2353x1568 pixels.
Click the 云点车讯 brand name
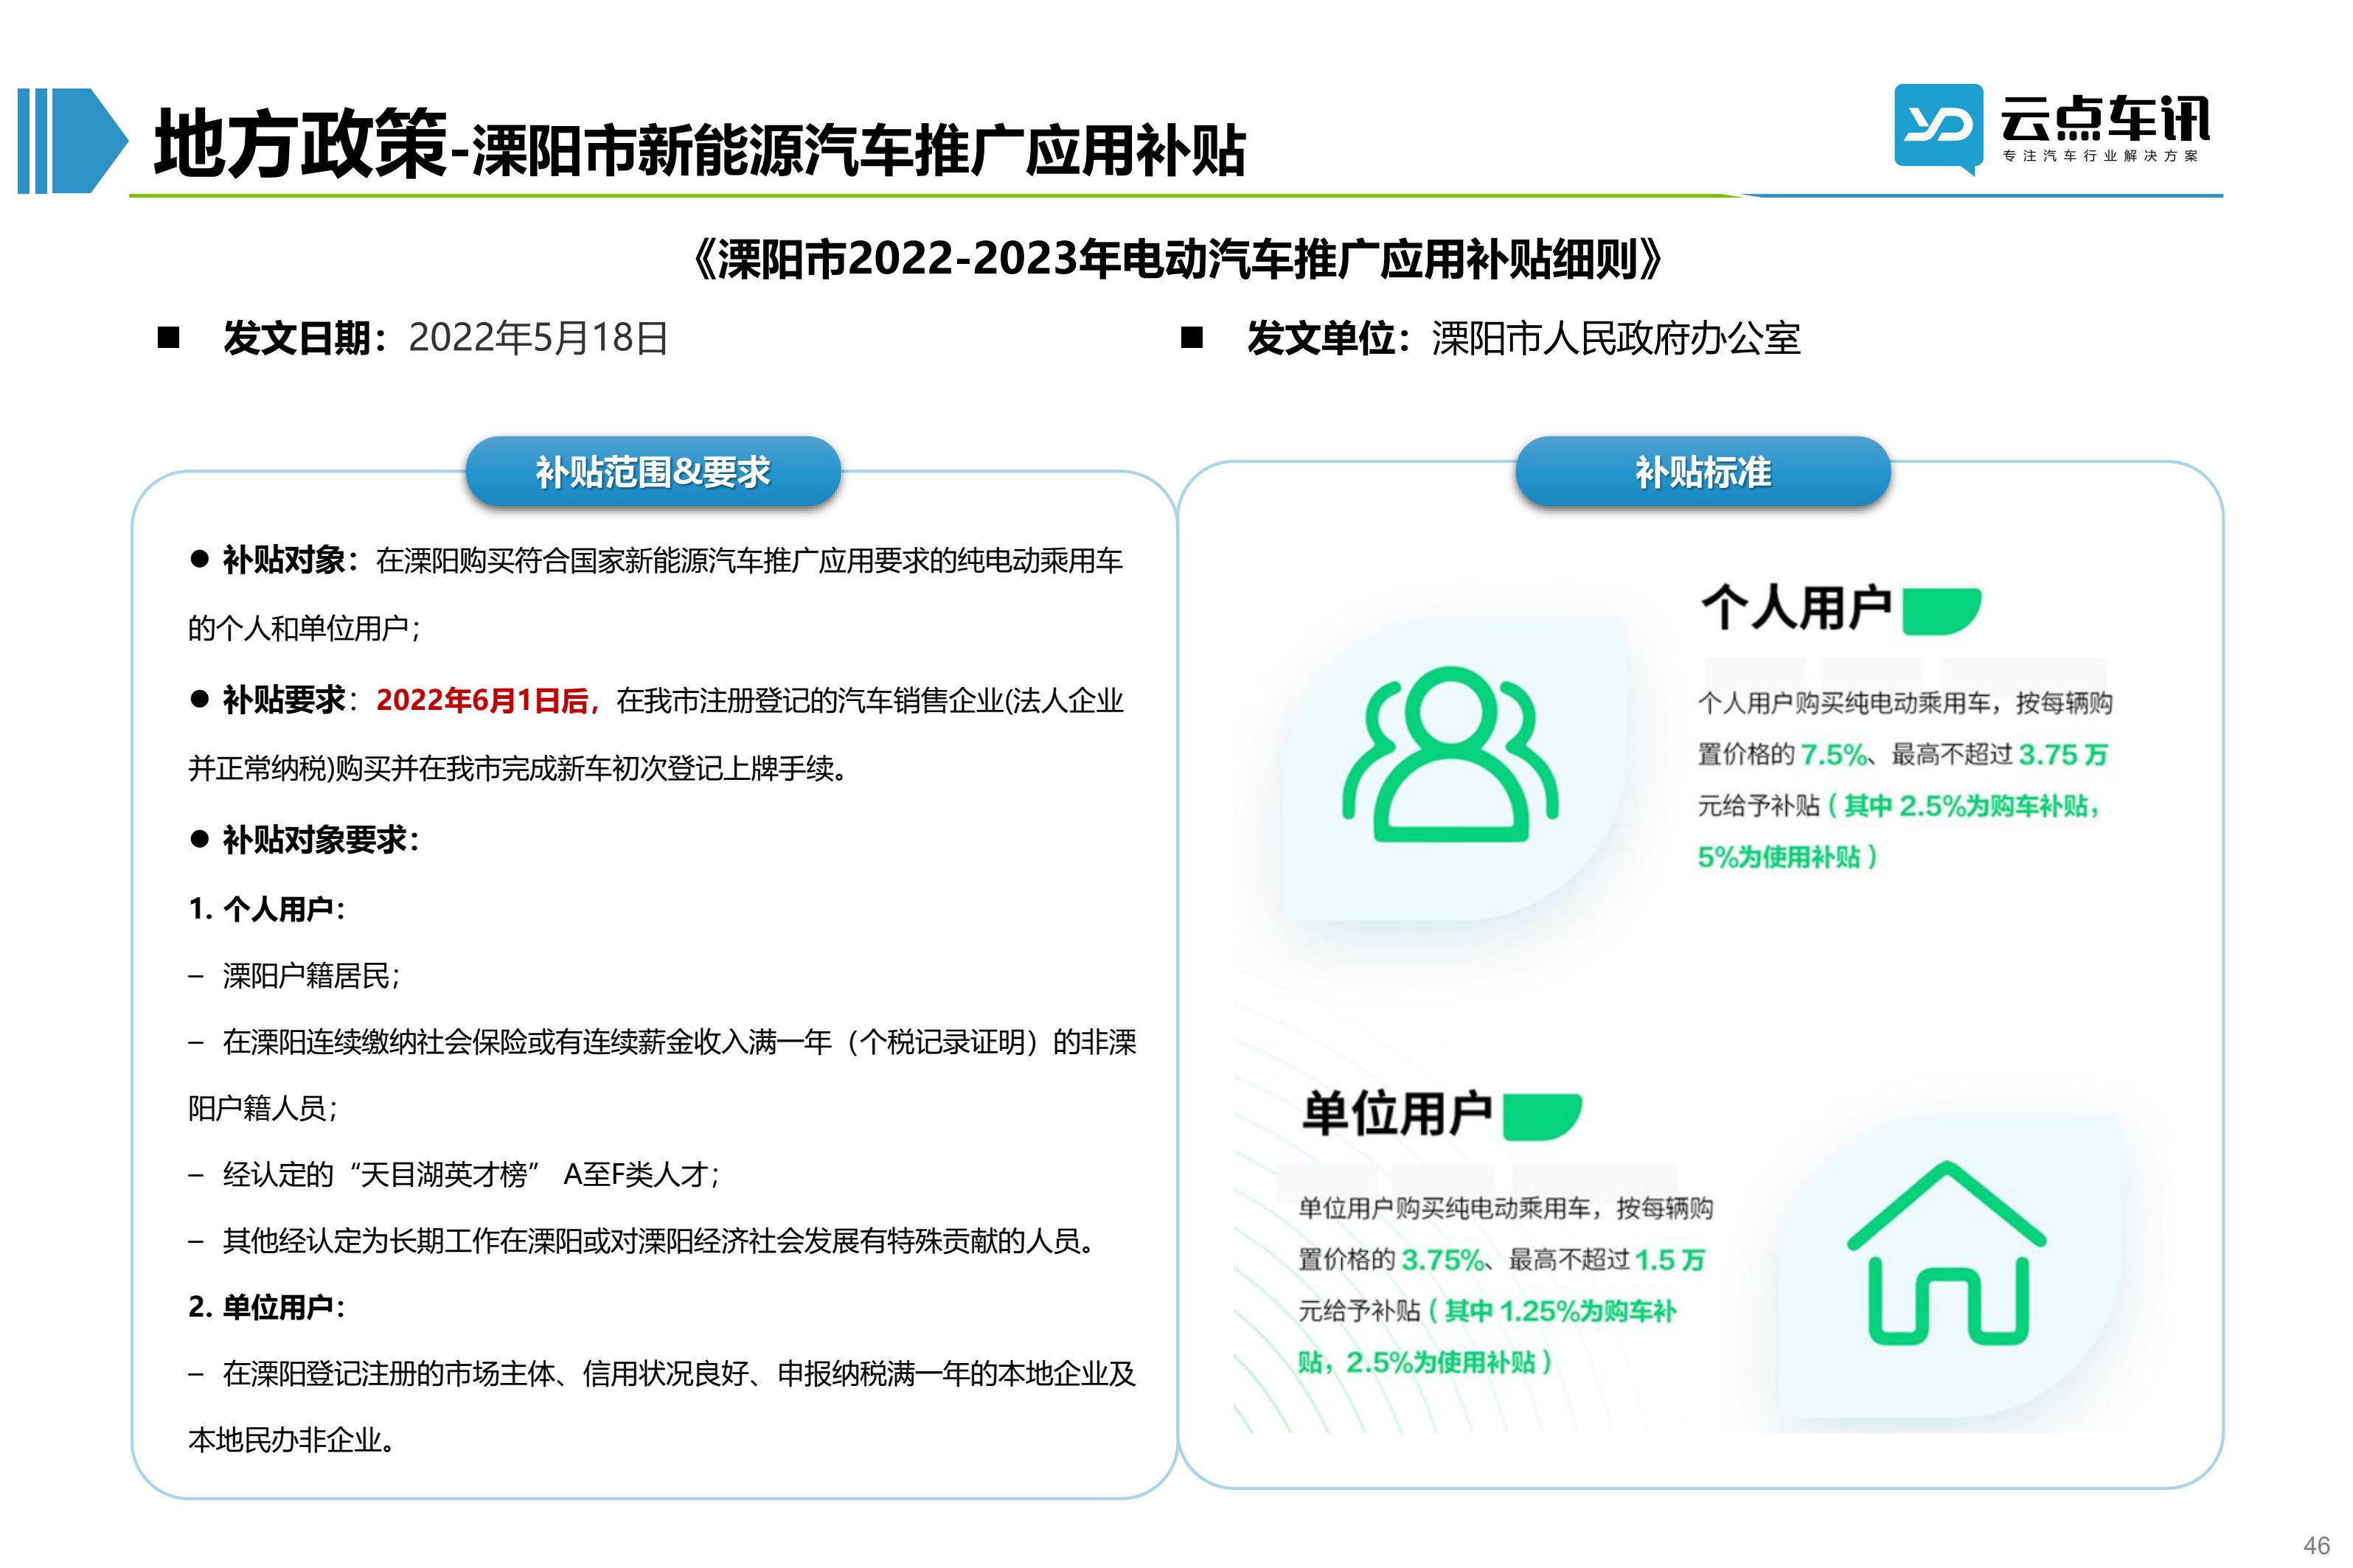(2104, 120)
